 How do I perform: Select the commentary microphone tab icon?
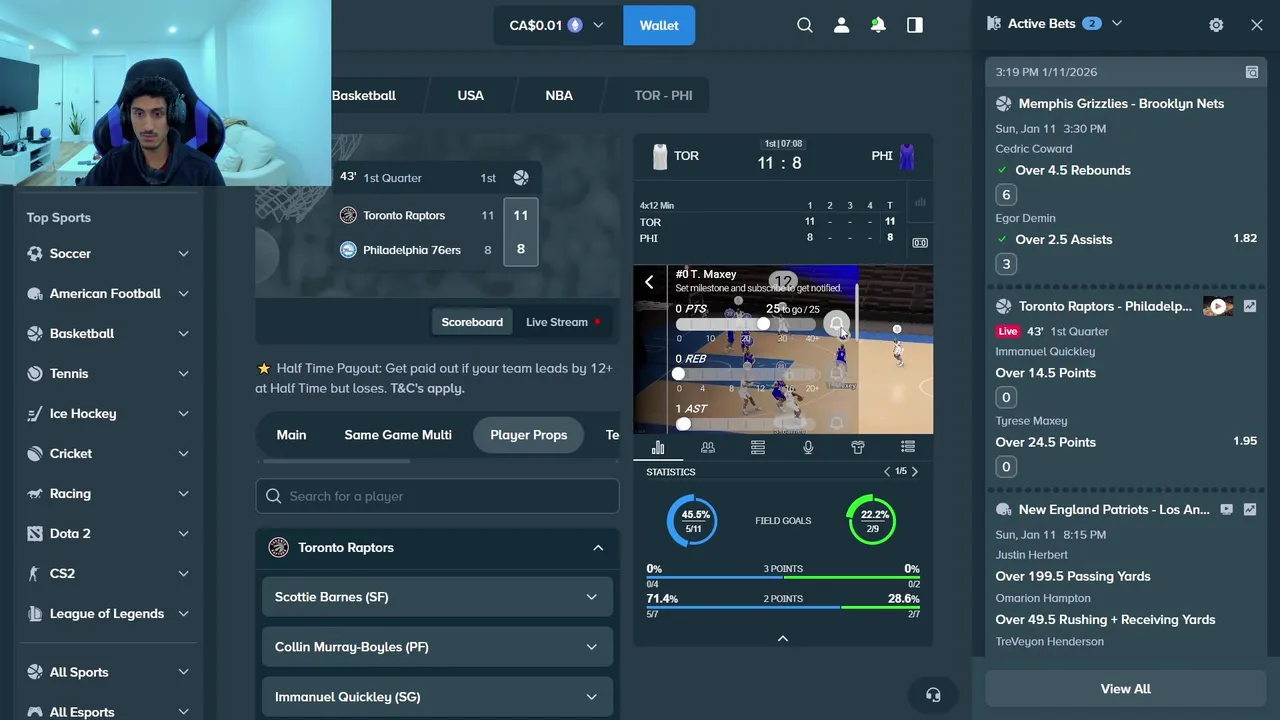[x=808, y=447]
